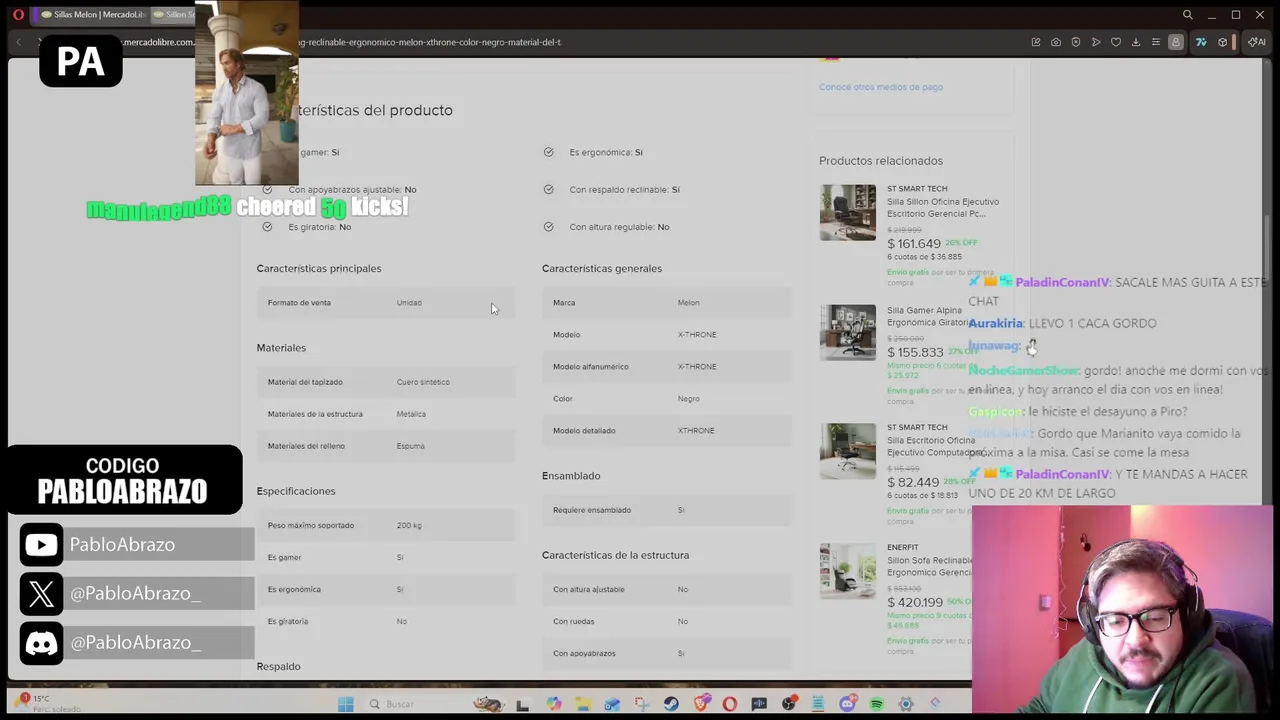This screenshot has width=1280, height=720.
Task: Click the address bar URL field
Action: (x=430, y=42)
